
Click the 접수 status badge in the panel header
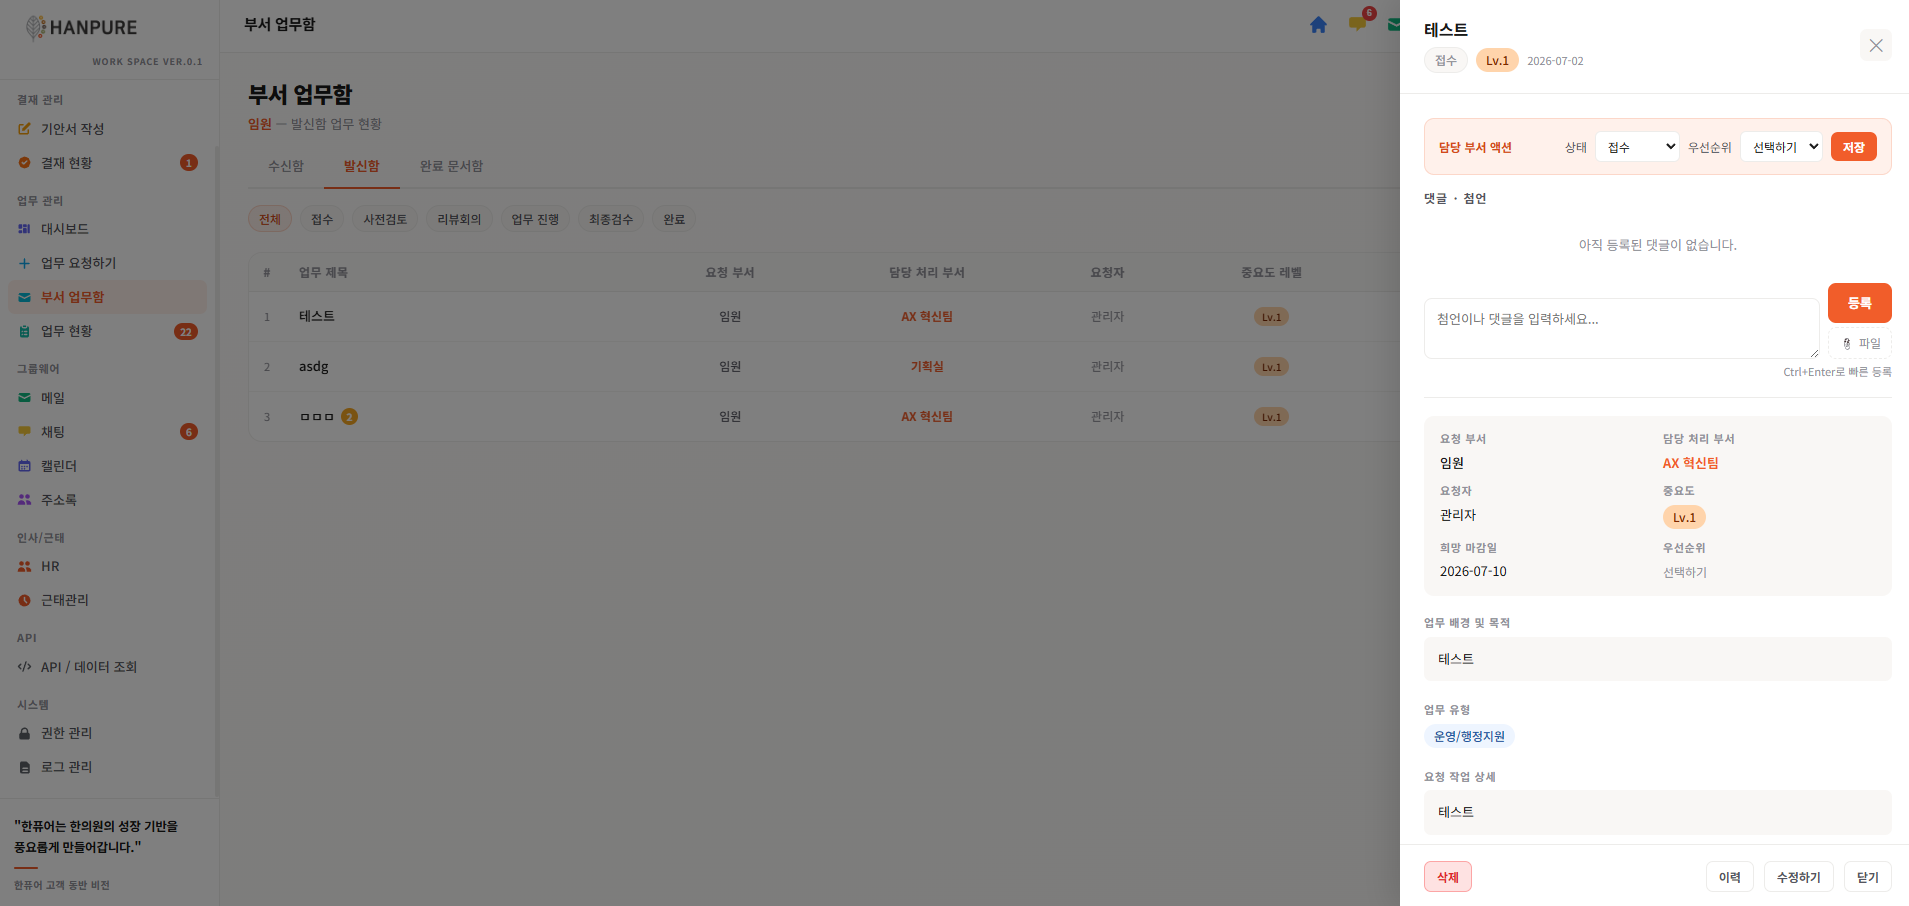1446,61
